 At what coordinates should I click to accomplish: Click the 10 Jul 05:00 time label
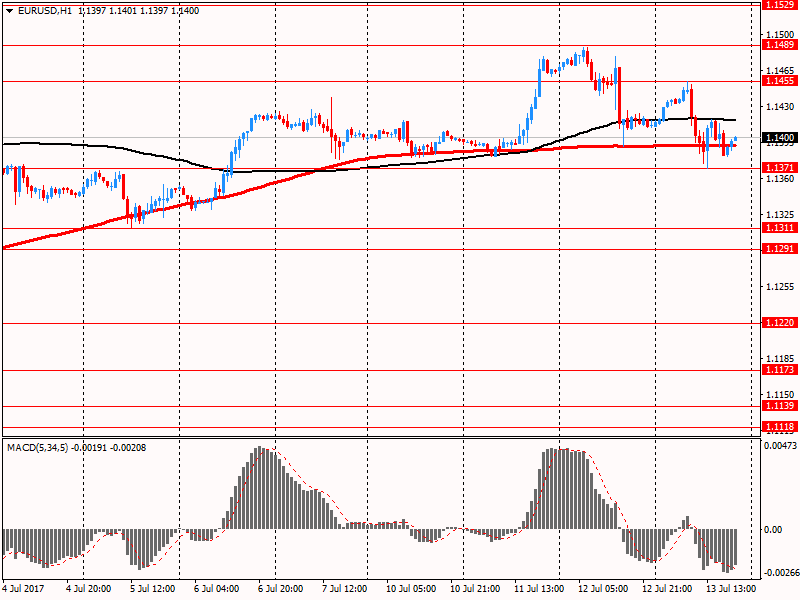pos(411,588)
